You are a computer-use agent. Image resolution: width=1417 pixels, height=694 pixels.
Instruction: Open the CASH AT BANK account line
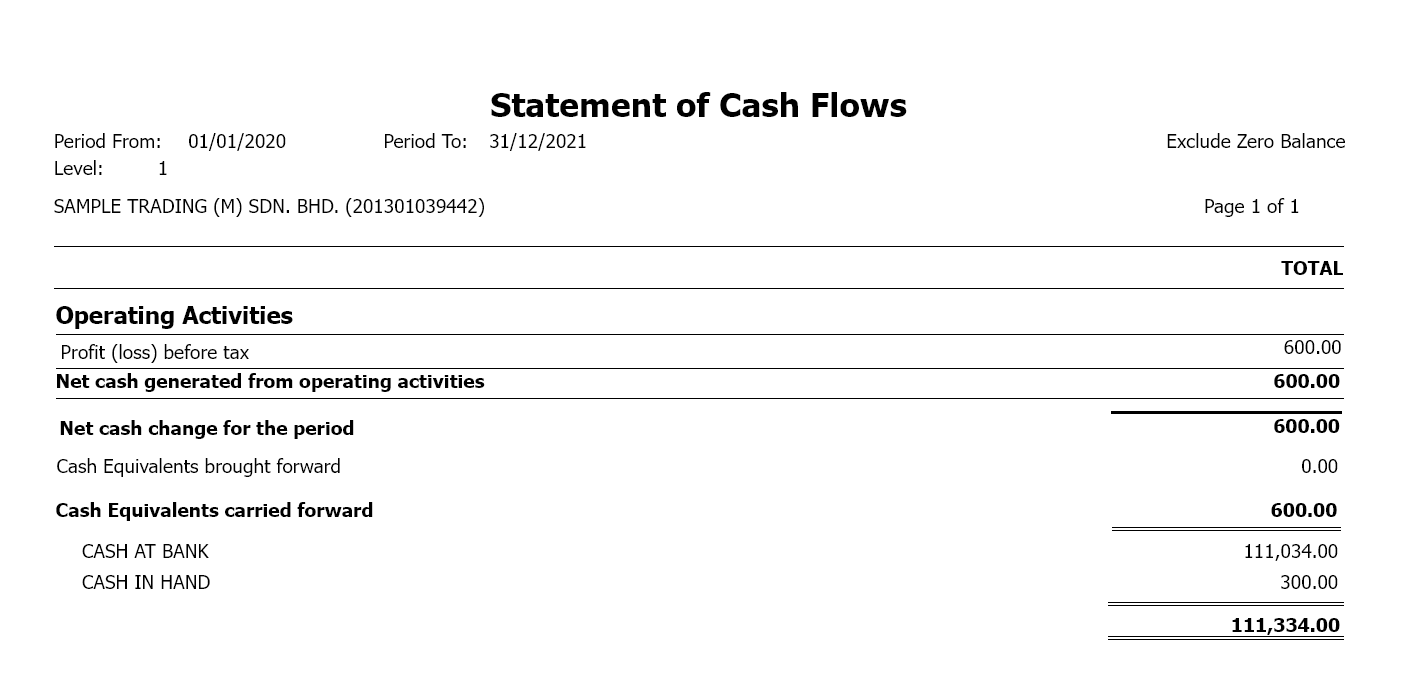click(145, 552)
